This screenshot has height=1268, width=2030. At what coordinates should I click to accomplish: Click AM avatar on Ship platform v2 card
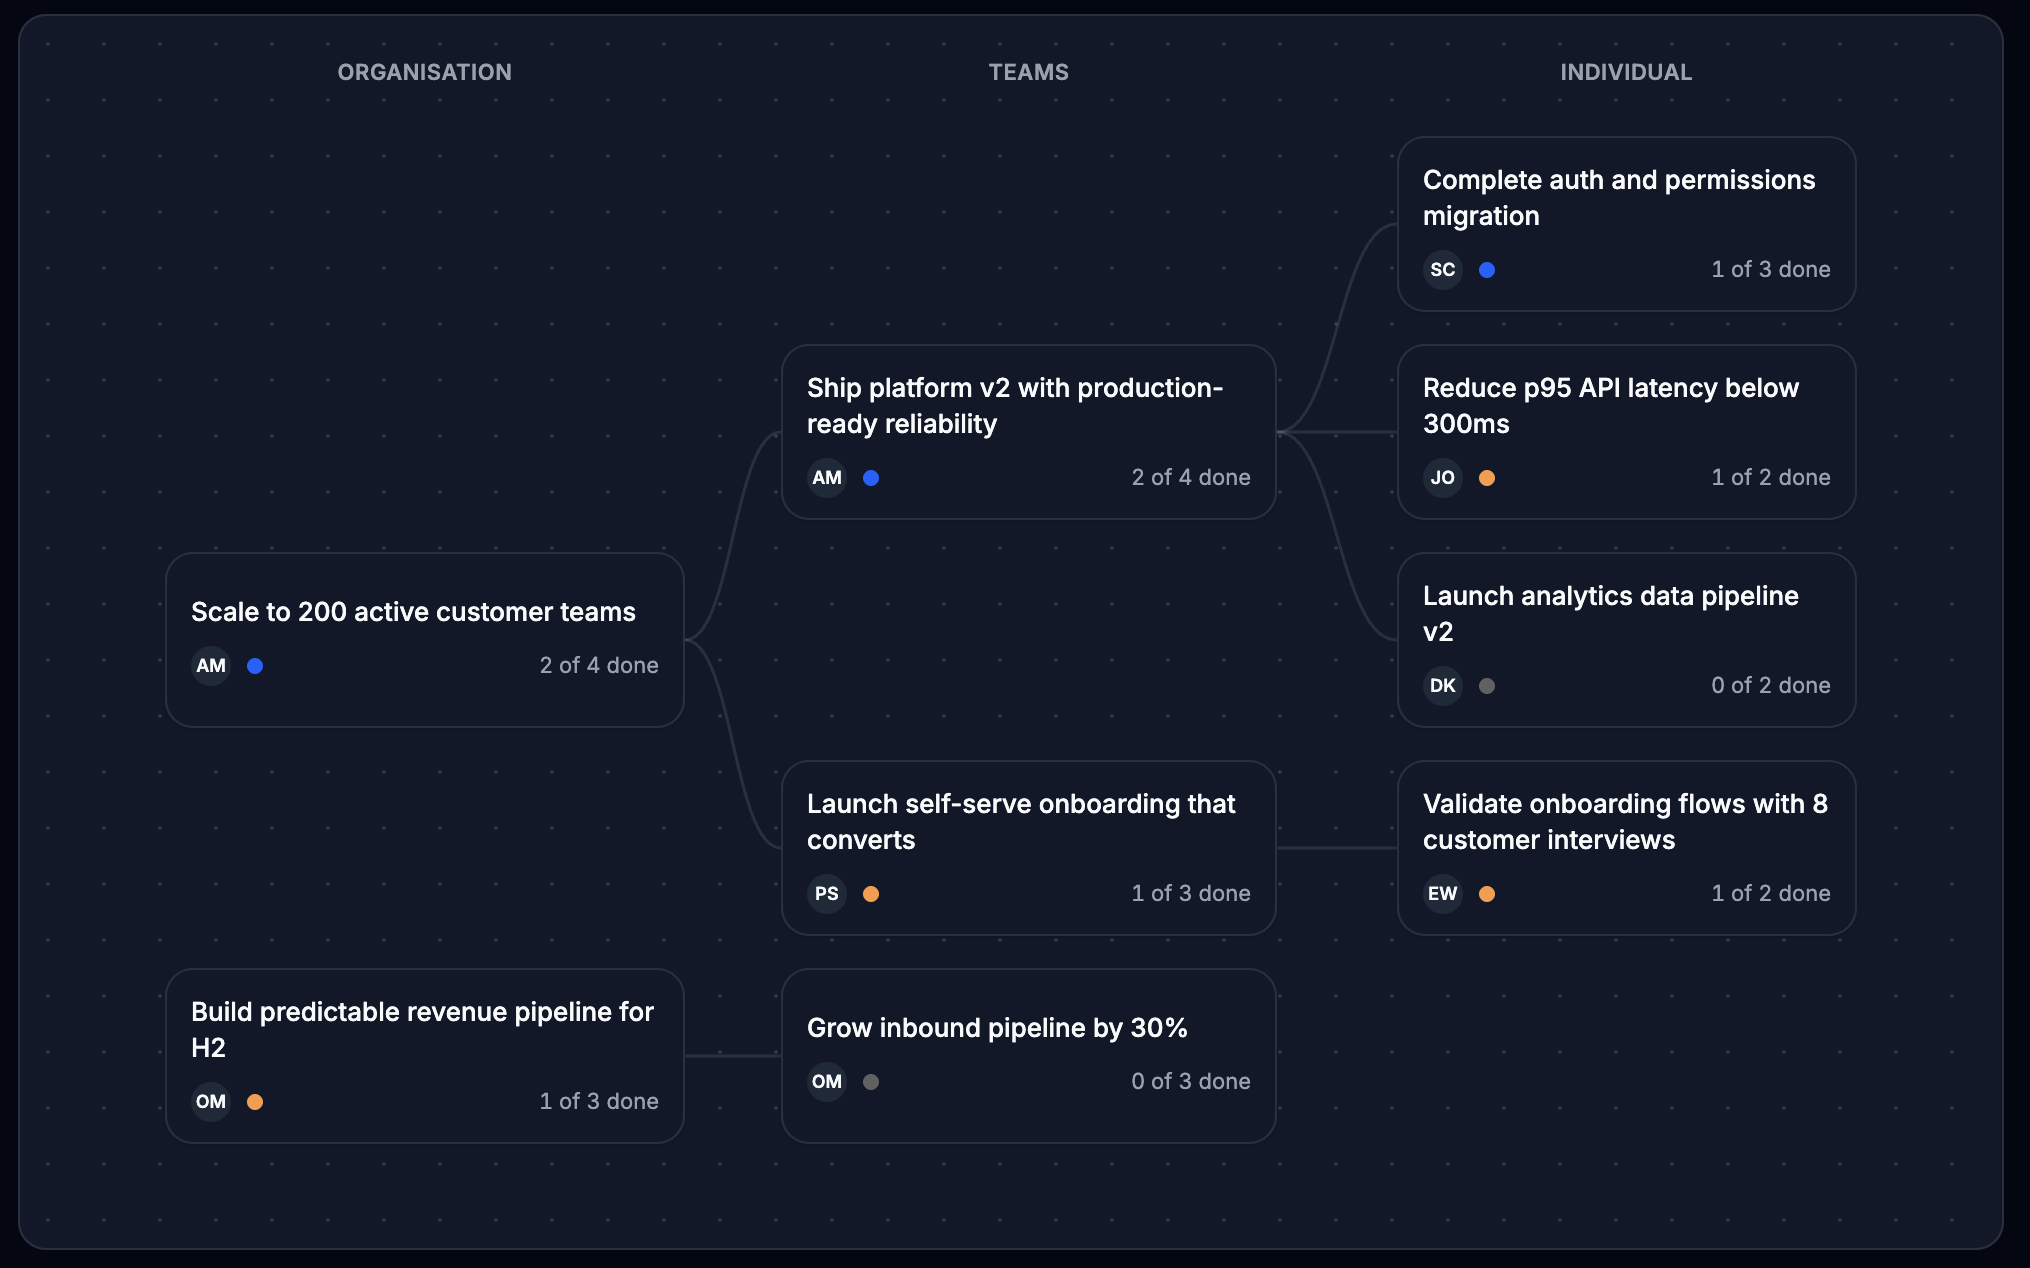(827, 478)
